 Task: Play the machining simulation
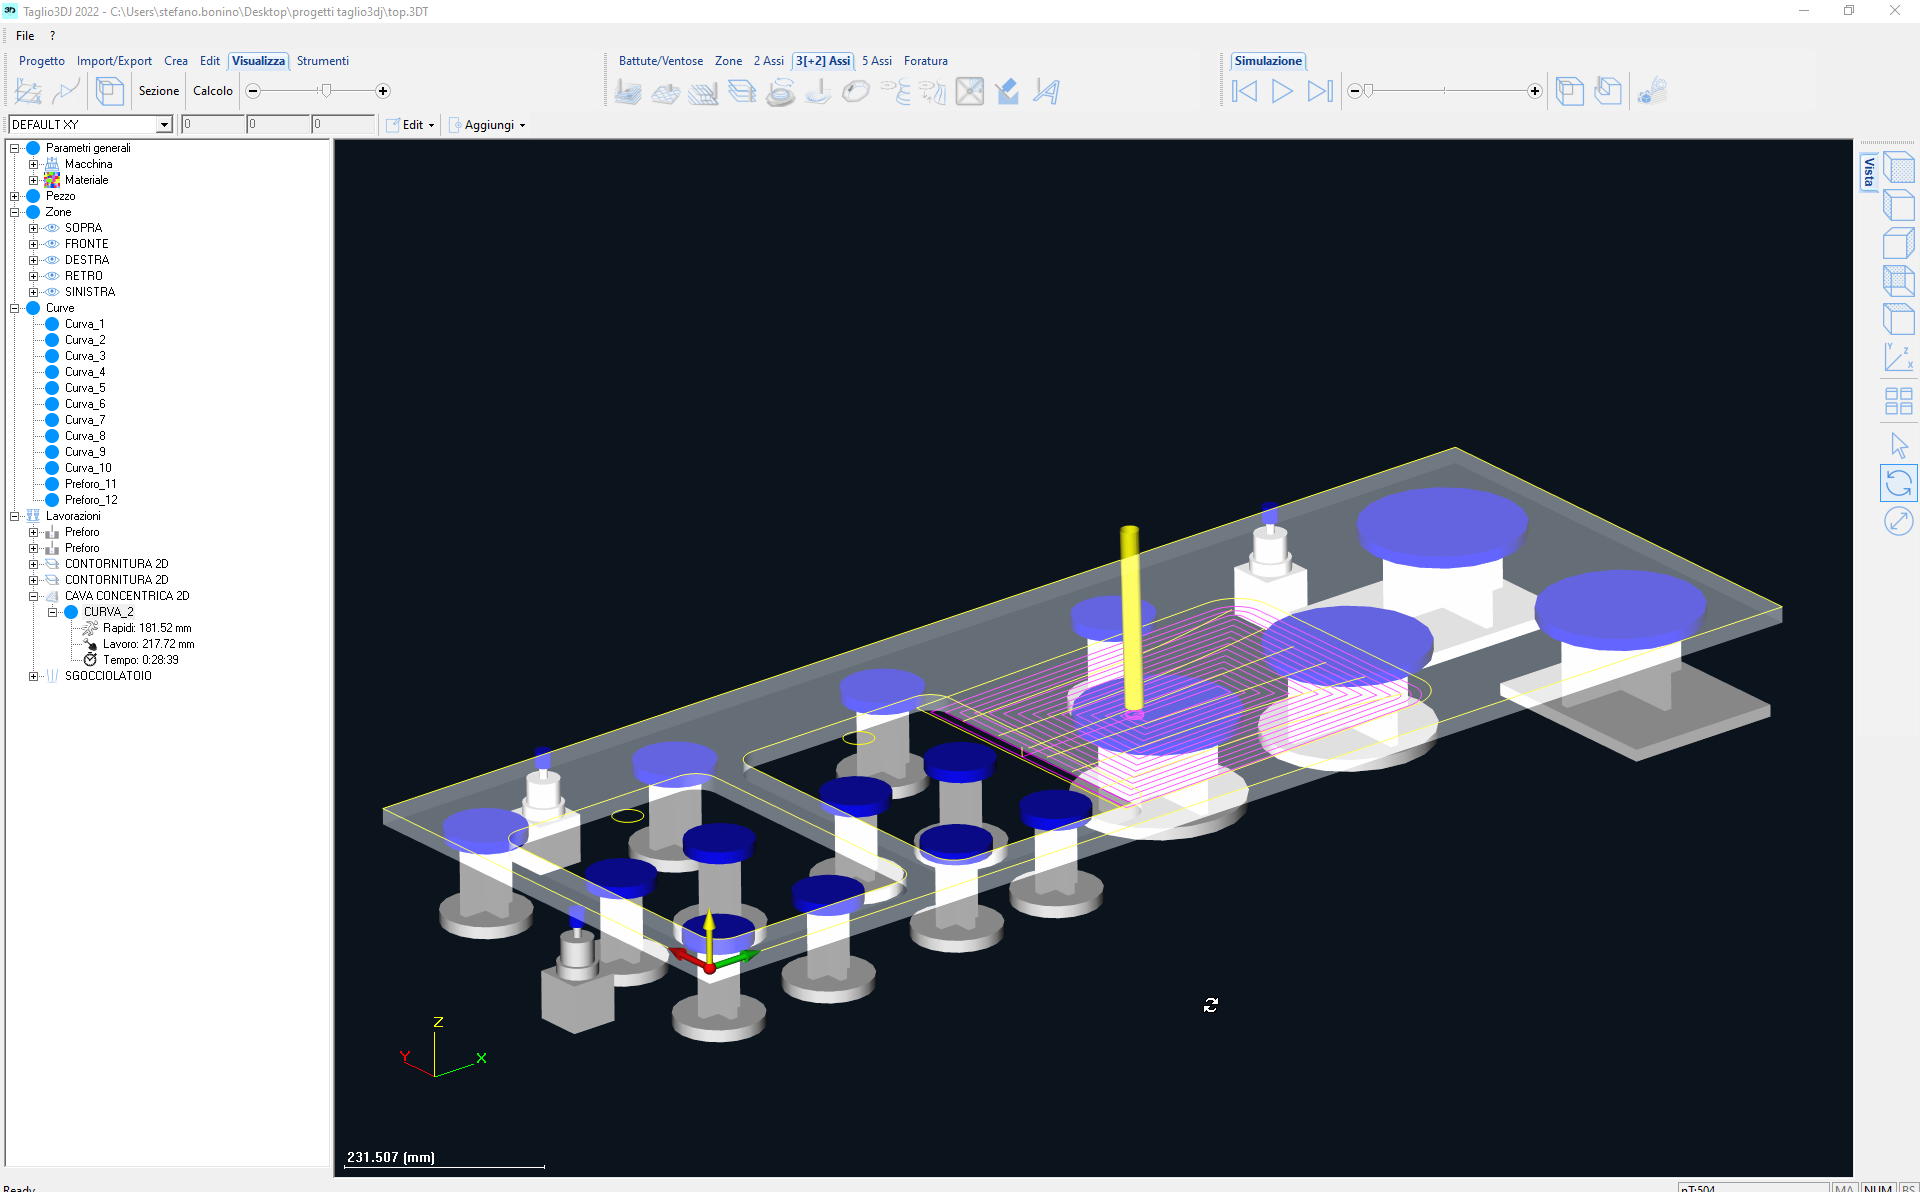coord(1281,91)
